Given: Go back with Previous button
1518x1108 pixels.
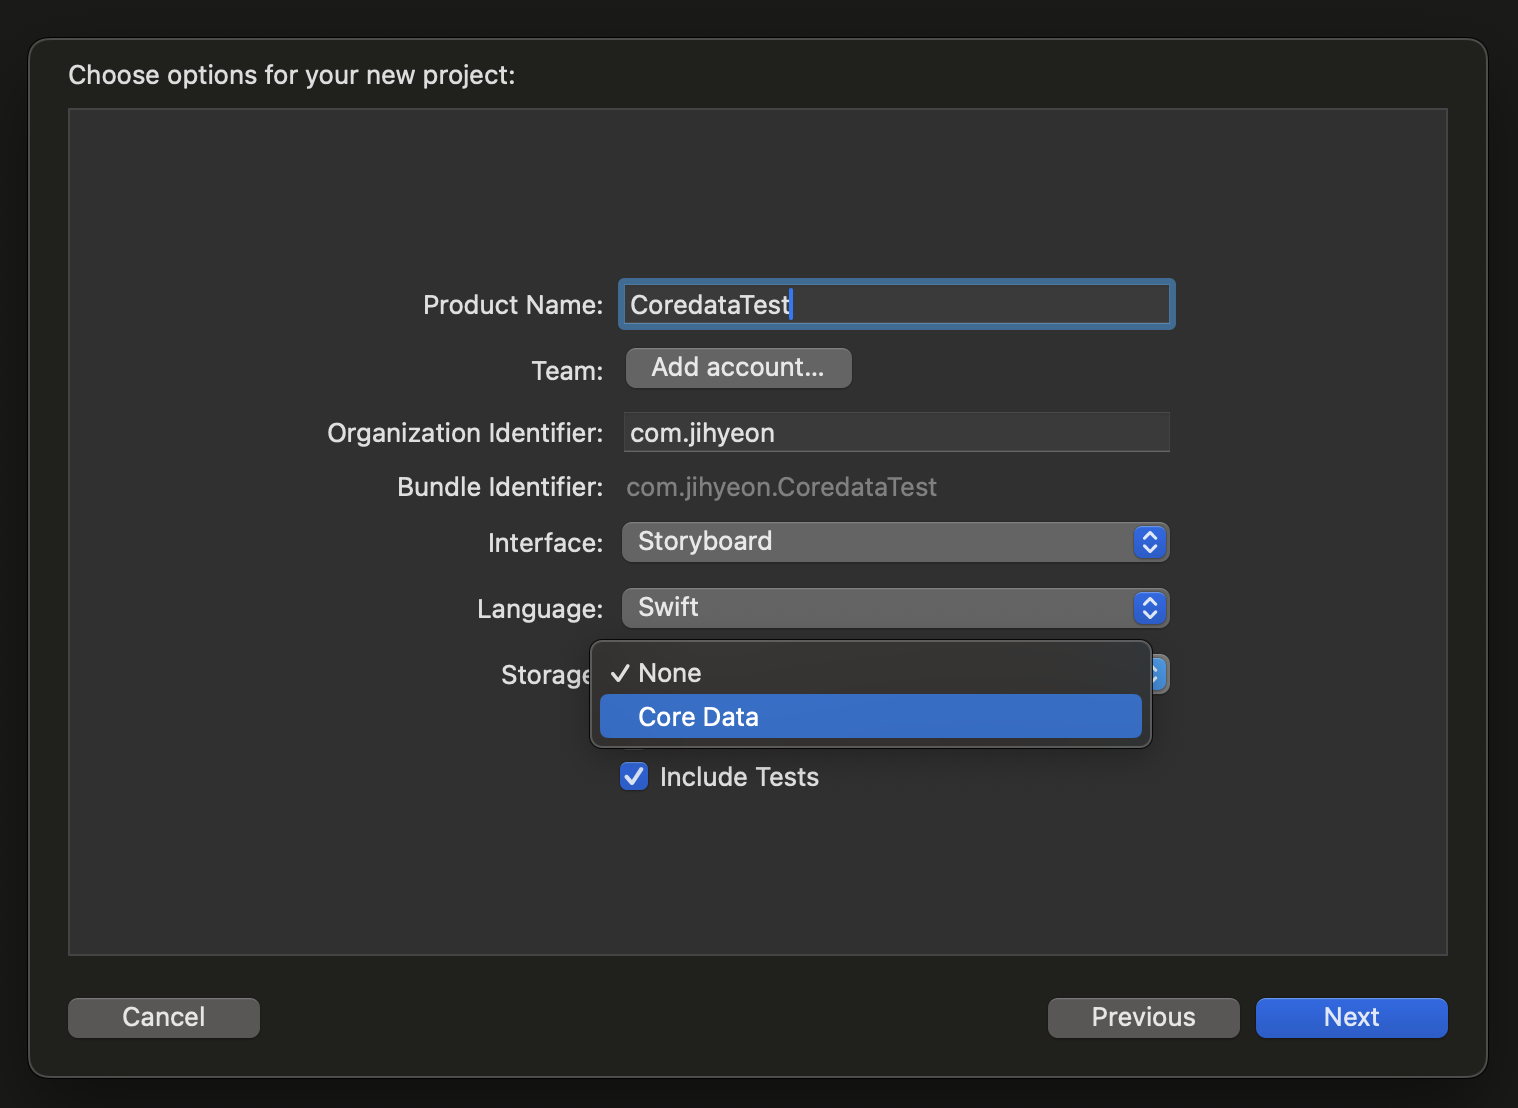Looking at the screenshot, I should 1143,1017.
